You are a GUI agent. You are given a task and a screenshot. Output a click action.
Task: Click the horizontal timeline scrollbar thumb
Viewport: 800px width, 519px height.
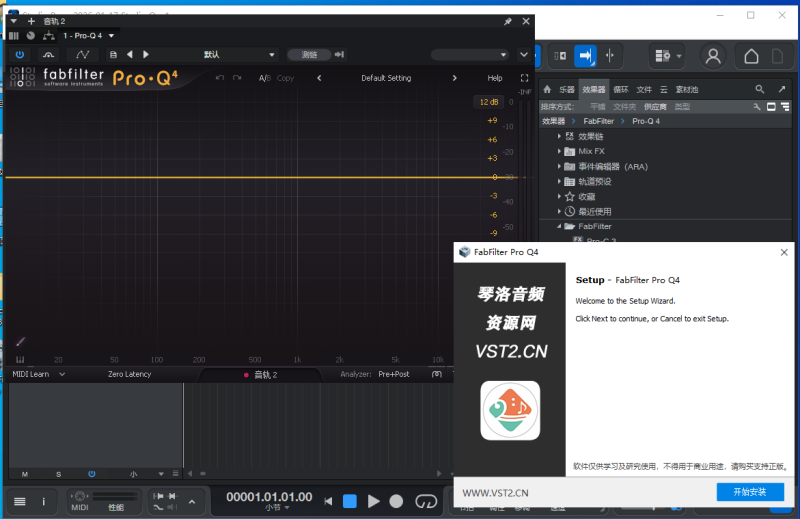203,474
